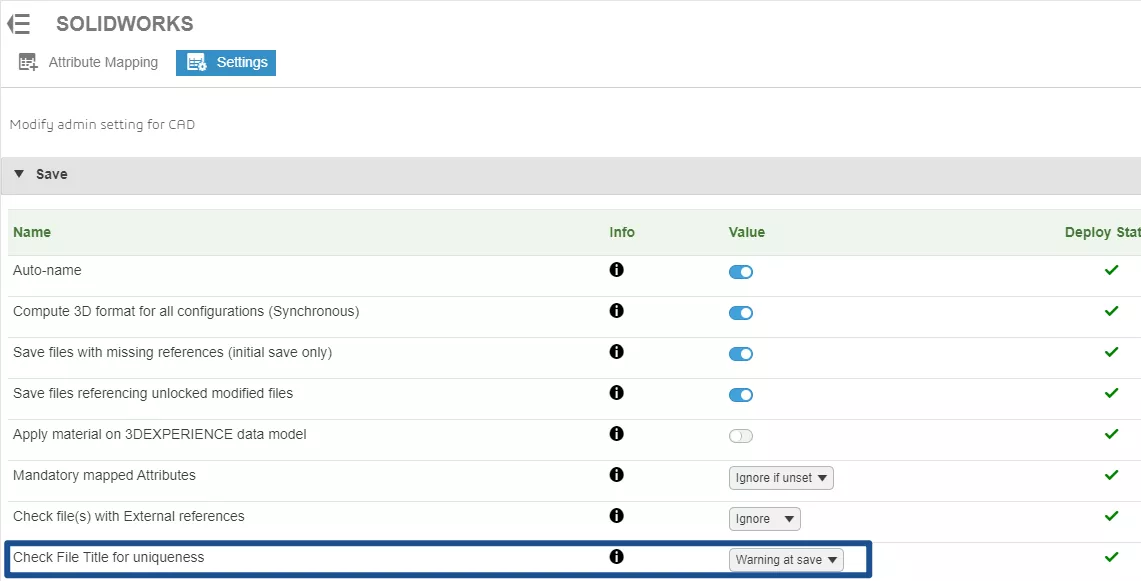Viewport: 1141px width, 581px height.
Task: Click the back menu icon beside SOLIDWORKS
Action: point(19,24)
